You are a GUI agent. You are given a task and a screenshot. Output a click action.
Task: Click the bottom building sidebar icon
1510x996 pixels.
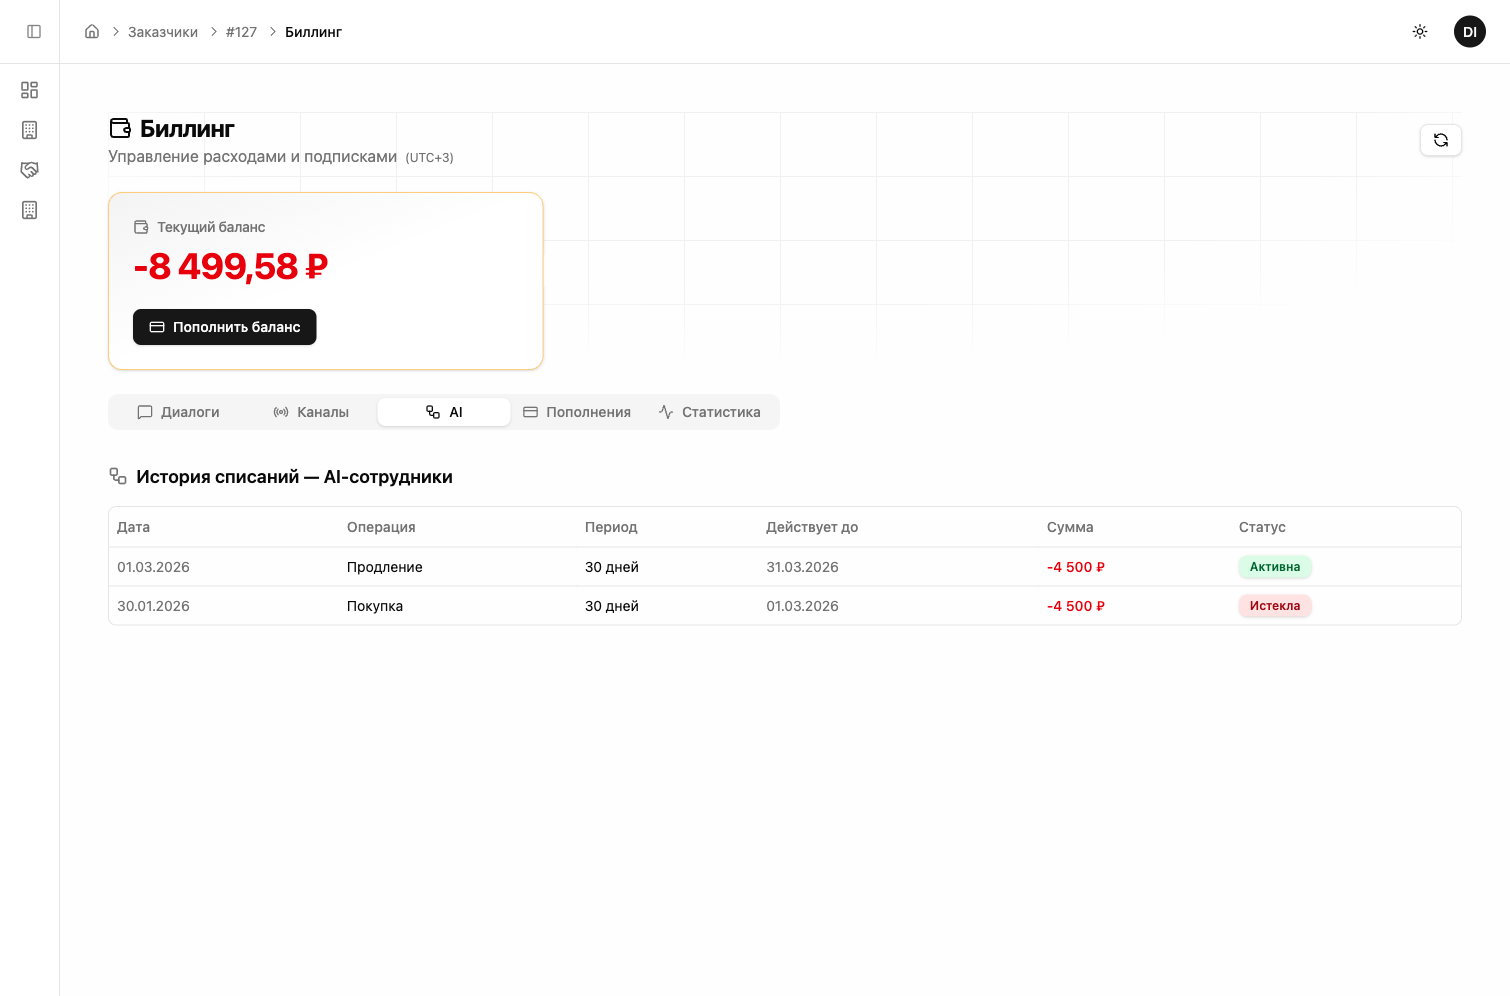pos(30,210)
